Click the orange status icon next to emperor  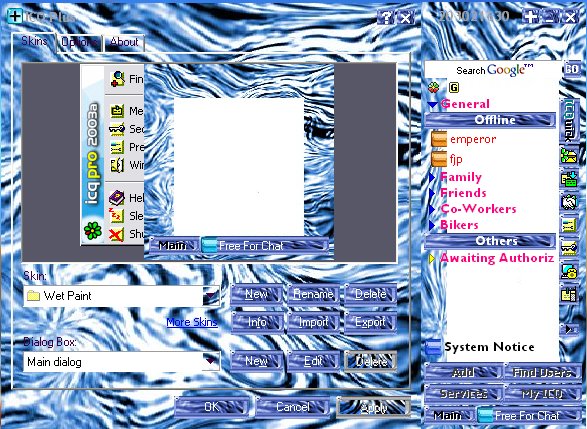pos(439,139)
